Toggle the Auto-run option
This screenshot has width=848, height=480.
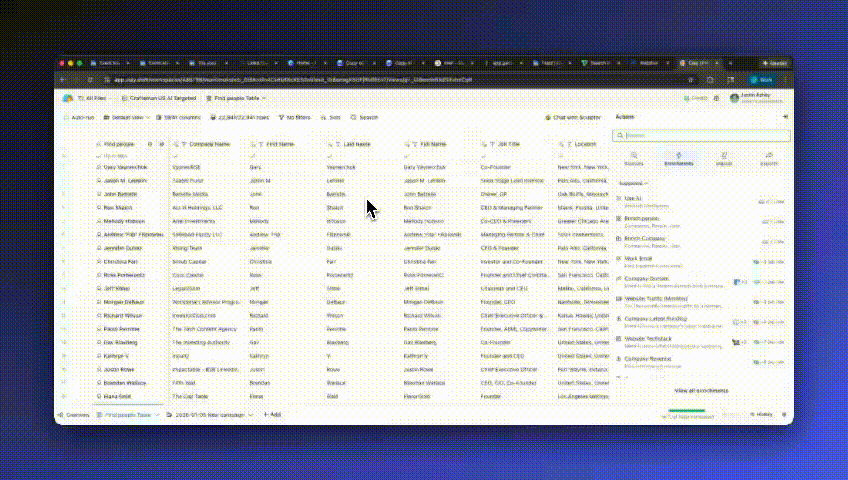[79, 117]
